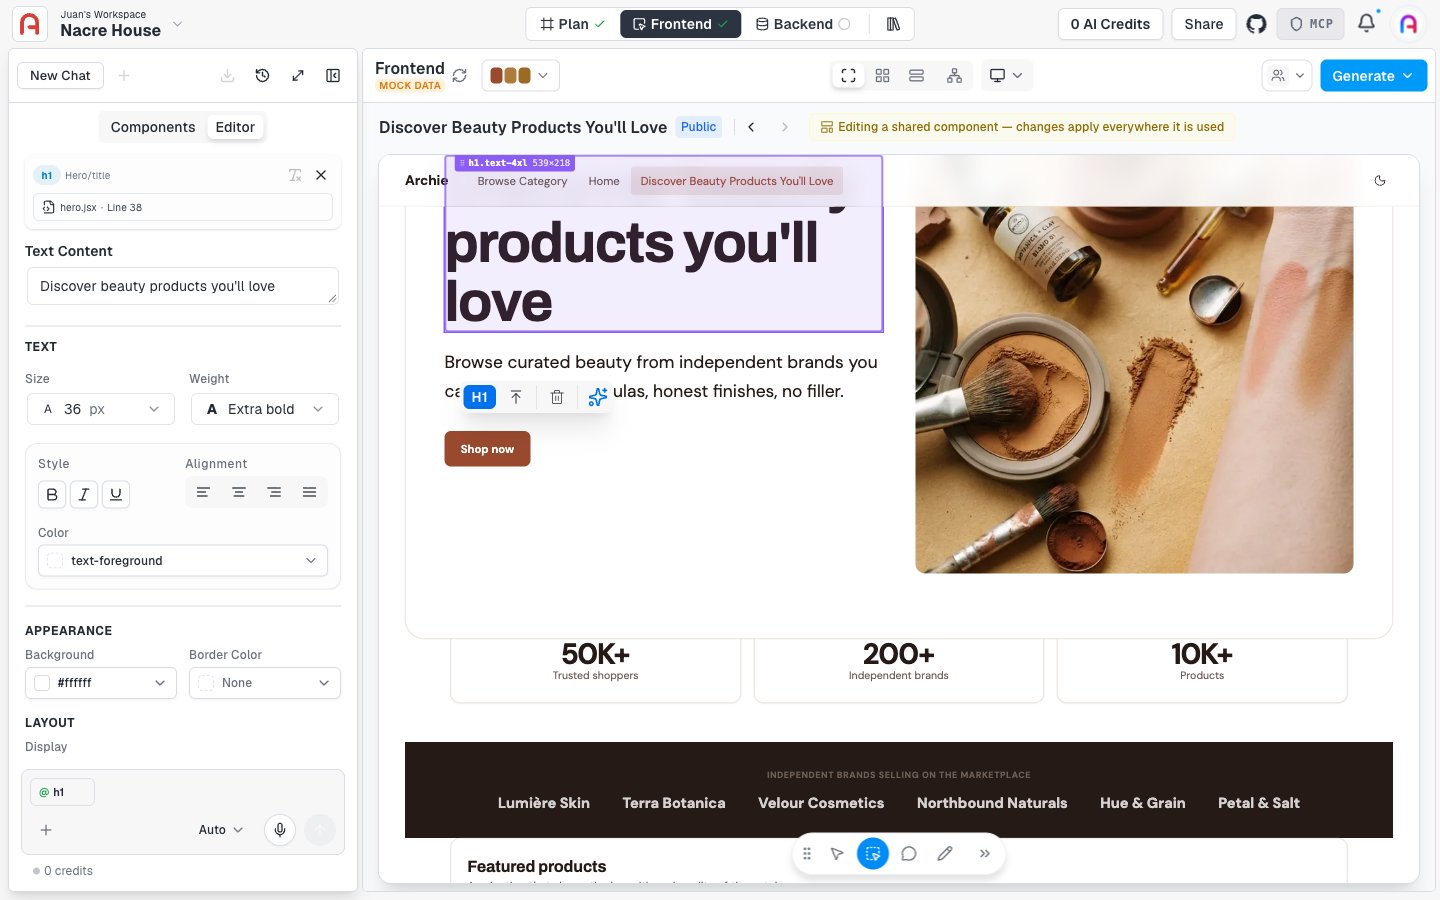Download the chat export icon
1440x900 pixels.
coord(227,76)
